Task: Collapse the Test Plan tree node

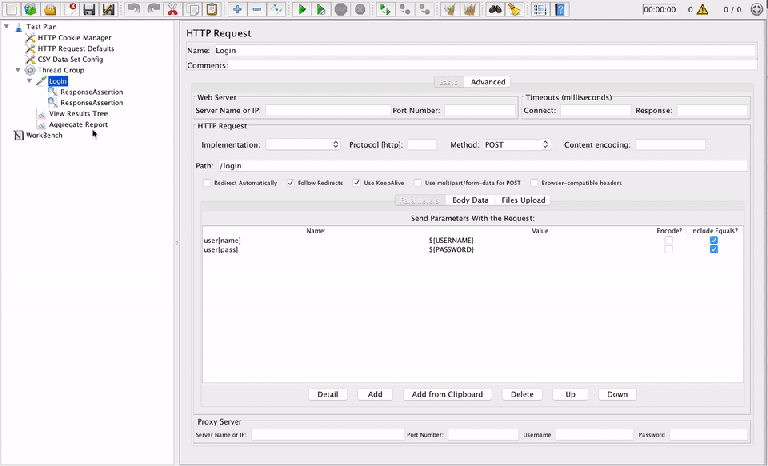Action: [7, 26]
